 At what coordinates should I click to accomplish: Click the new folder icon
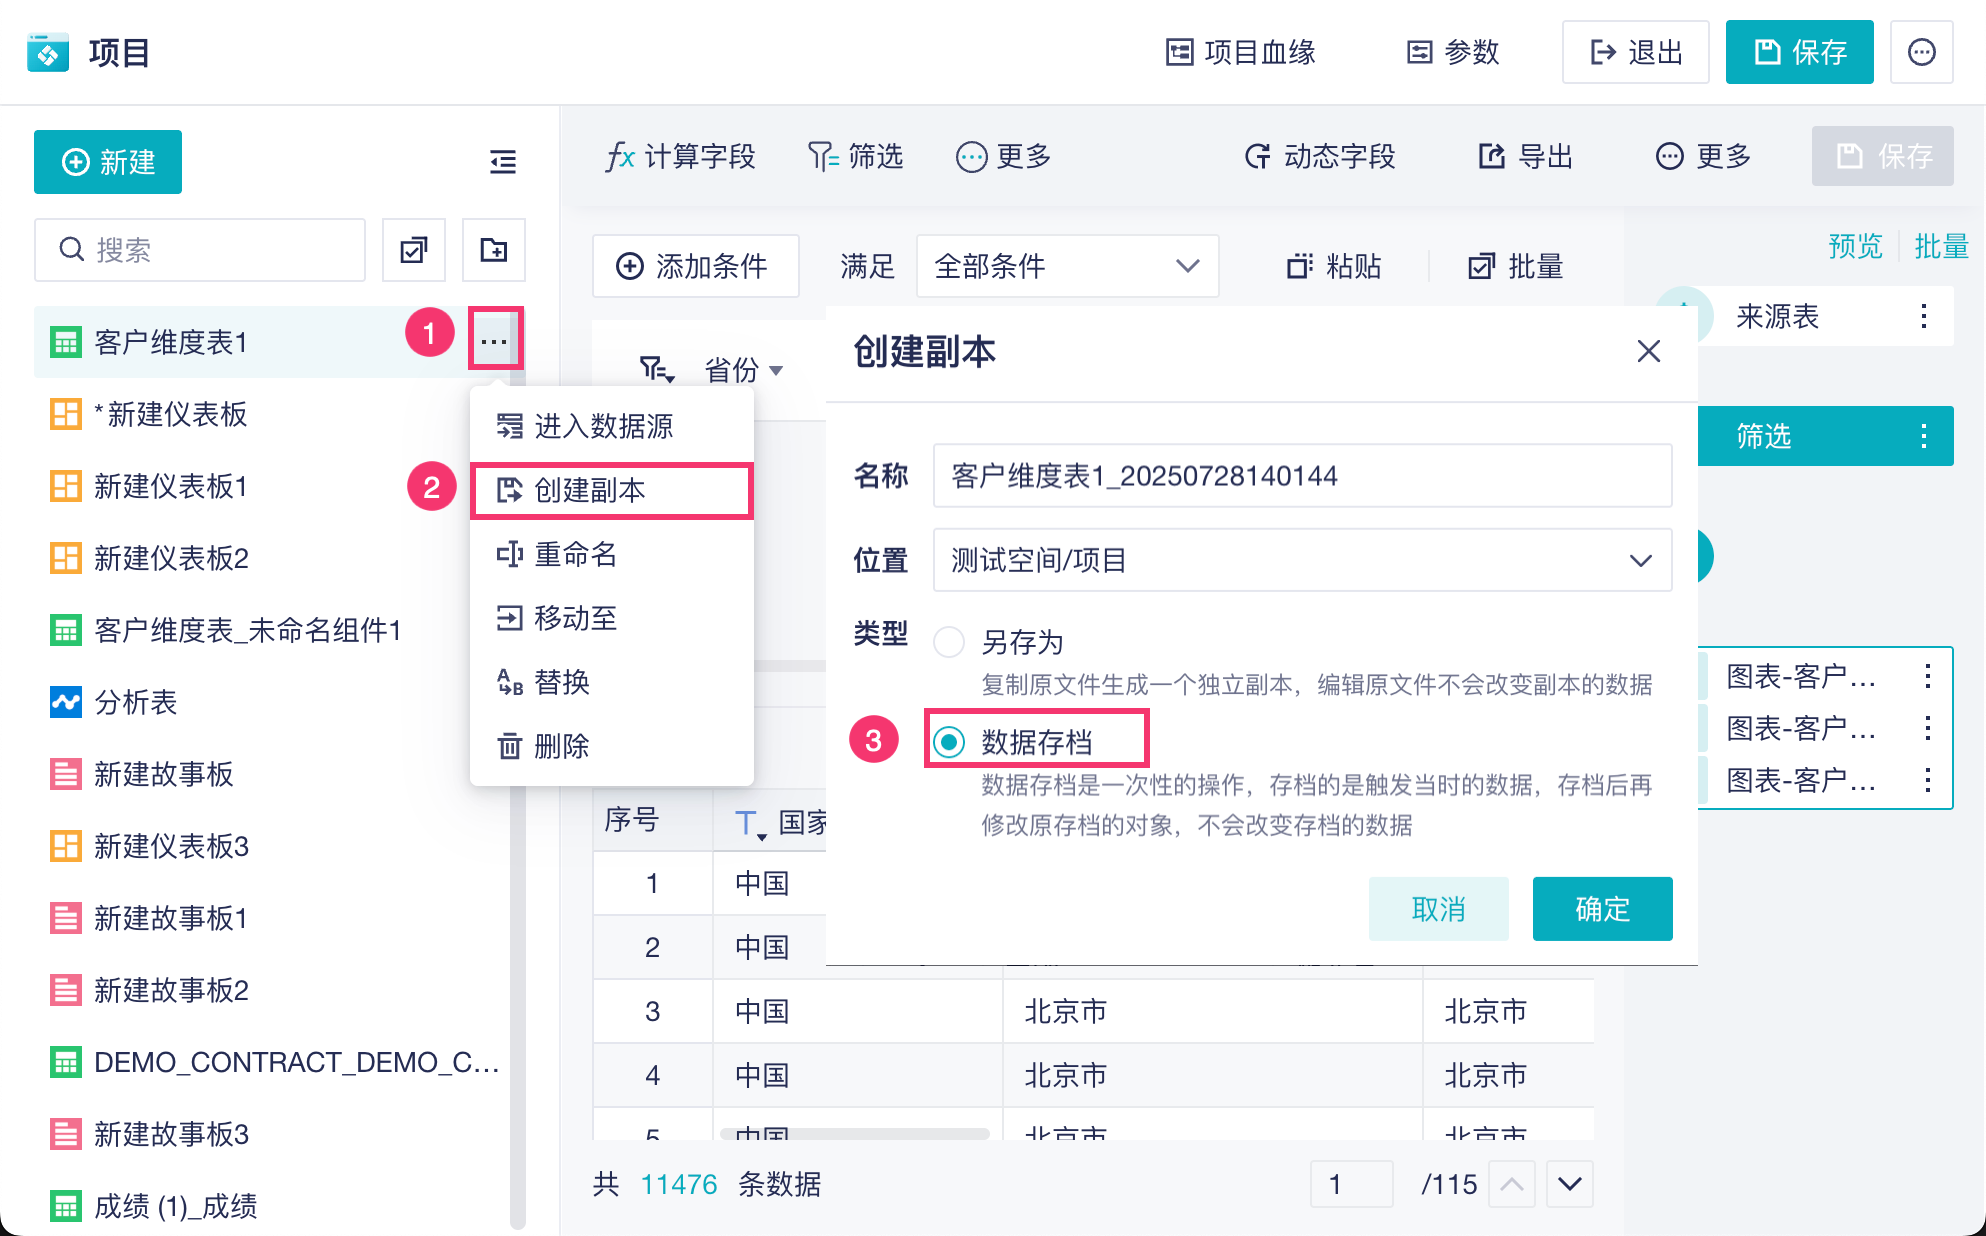tap(493, 250)
